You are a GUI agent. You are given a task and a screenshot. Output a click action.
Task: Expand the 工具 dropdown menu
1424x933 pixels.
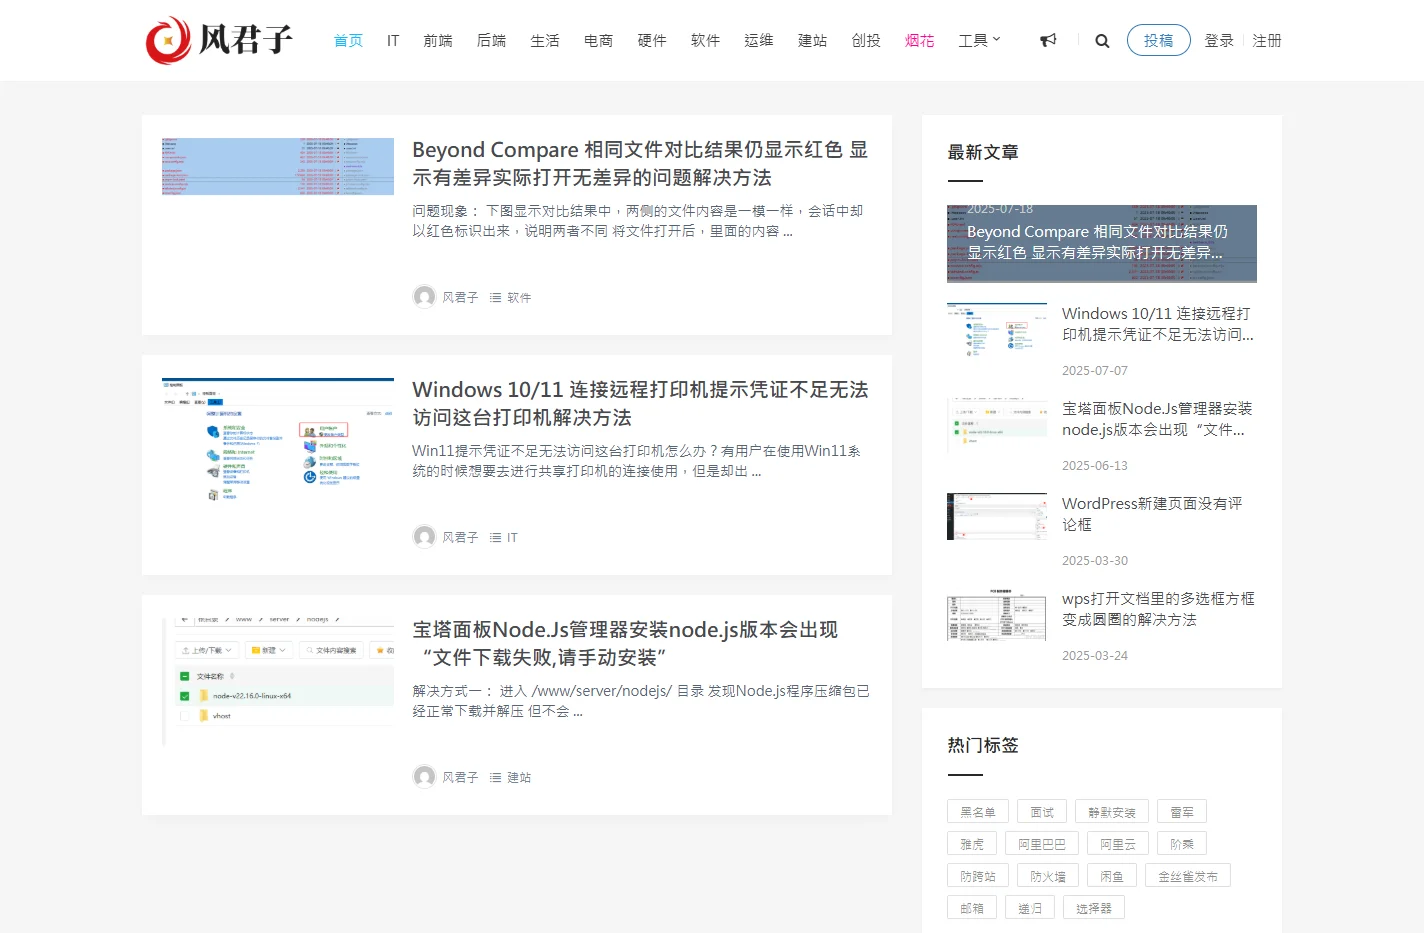pyautogui.click(x=979, y=41)
